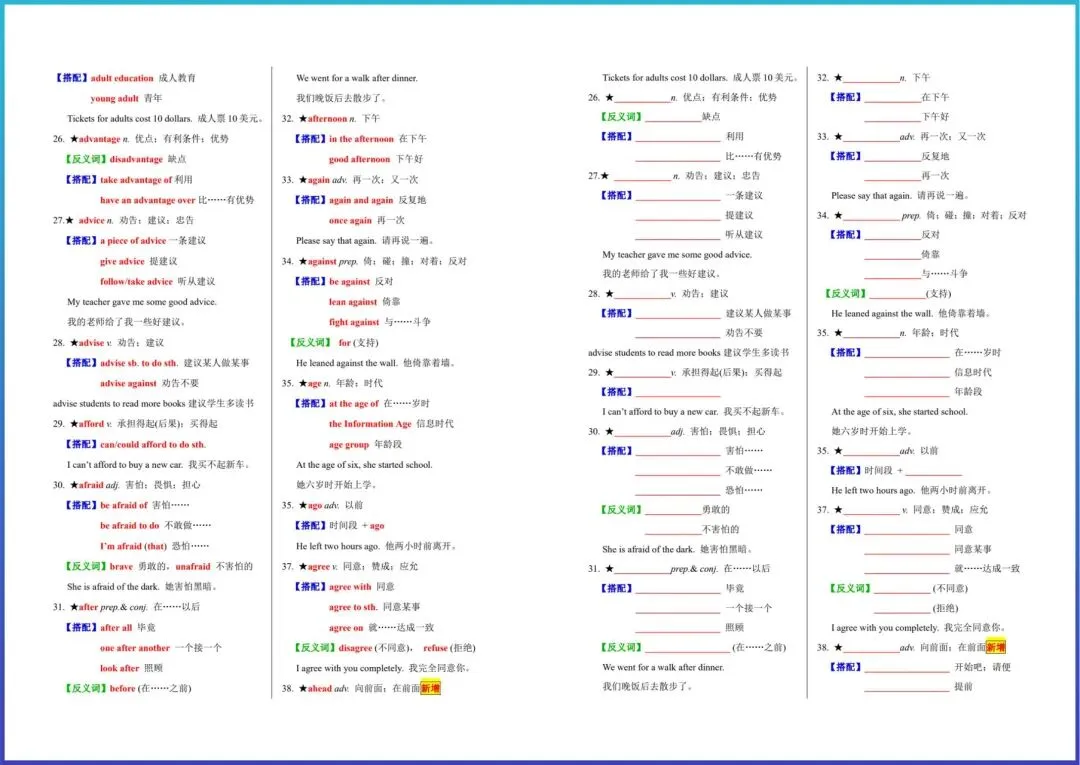Click the antonym "unafraid"
The image size is (1080, 765).
(193, 567)
